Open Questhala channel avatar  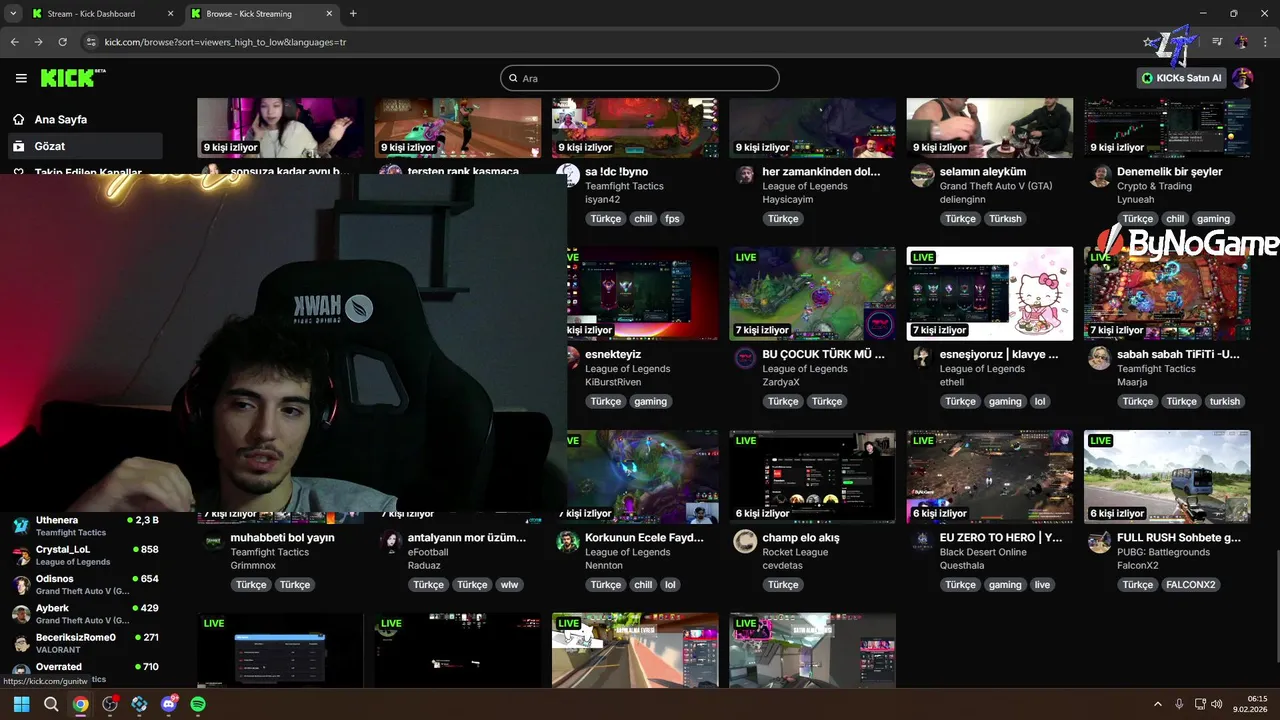pos(922,541)
